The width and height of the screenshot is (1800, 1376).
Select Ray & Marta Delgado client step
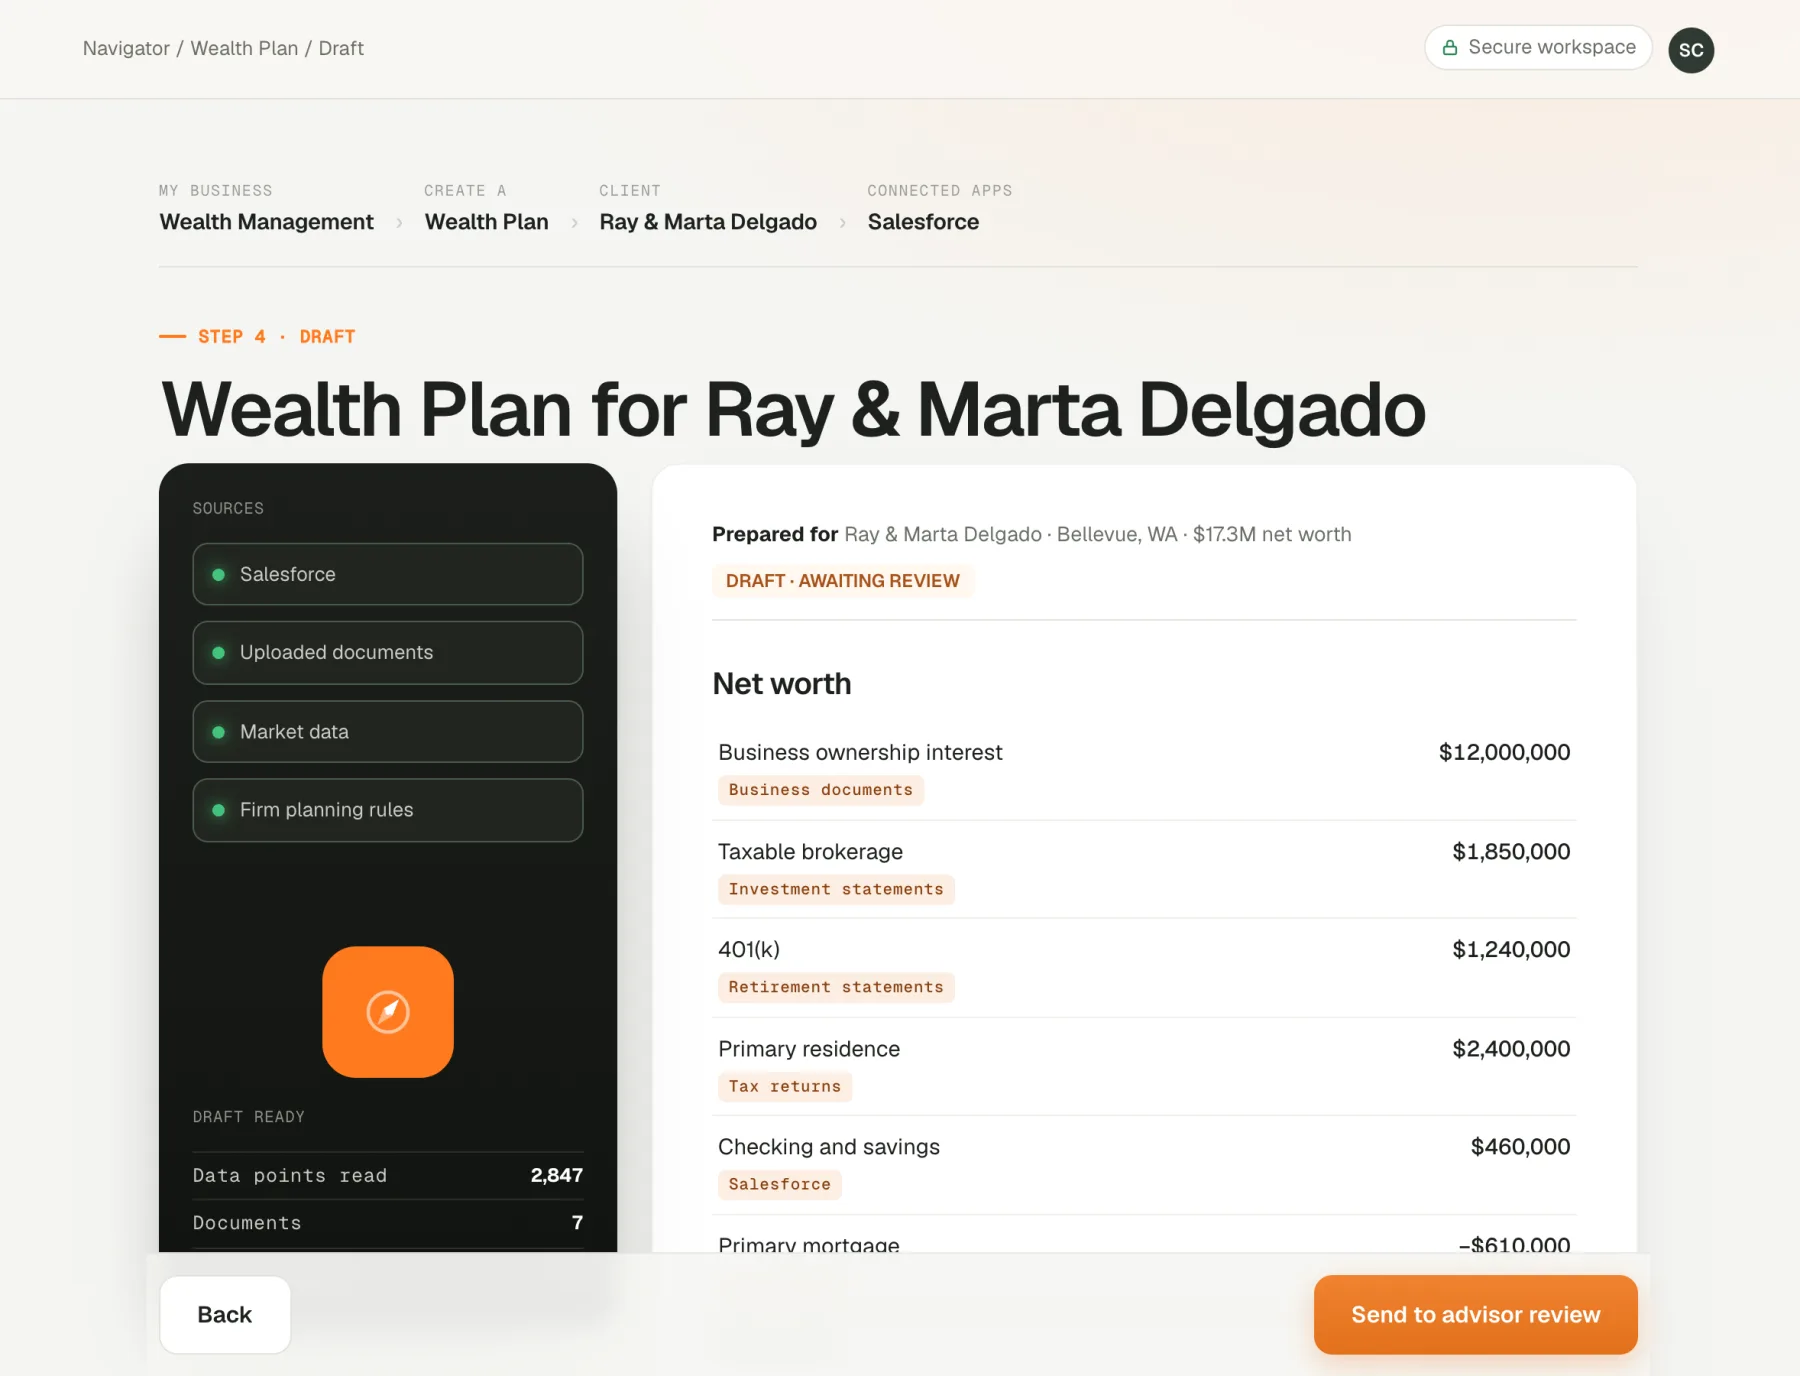pos(708,222)
